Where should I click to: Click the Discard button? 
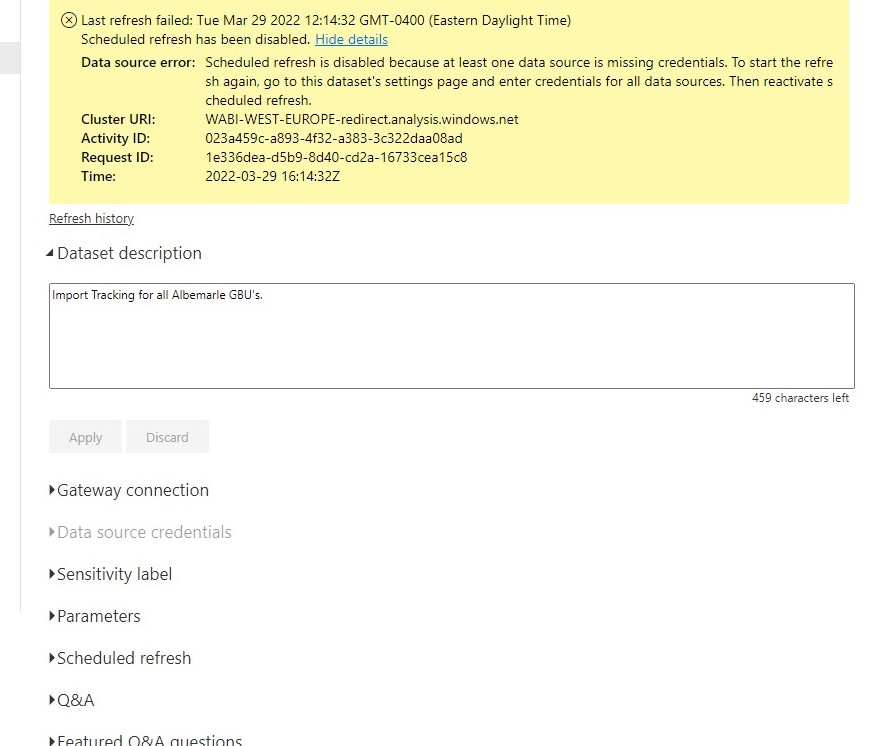pos(167,437)
